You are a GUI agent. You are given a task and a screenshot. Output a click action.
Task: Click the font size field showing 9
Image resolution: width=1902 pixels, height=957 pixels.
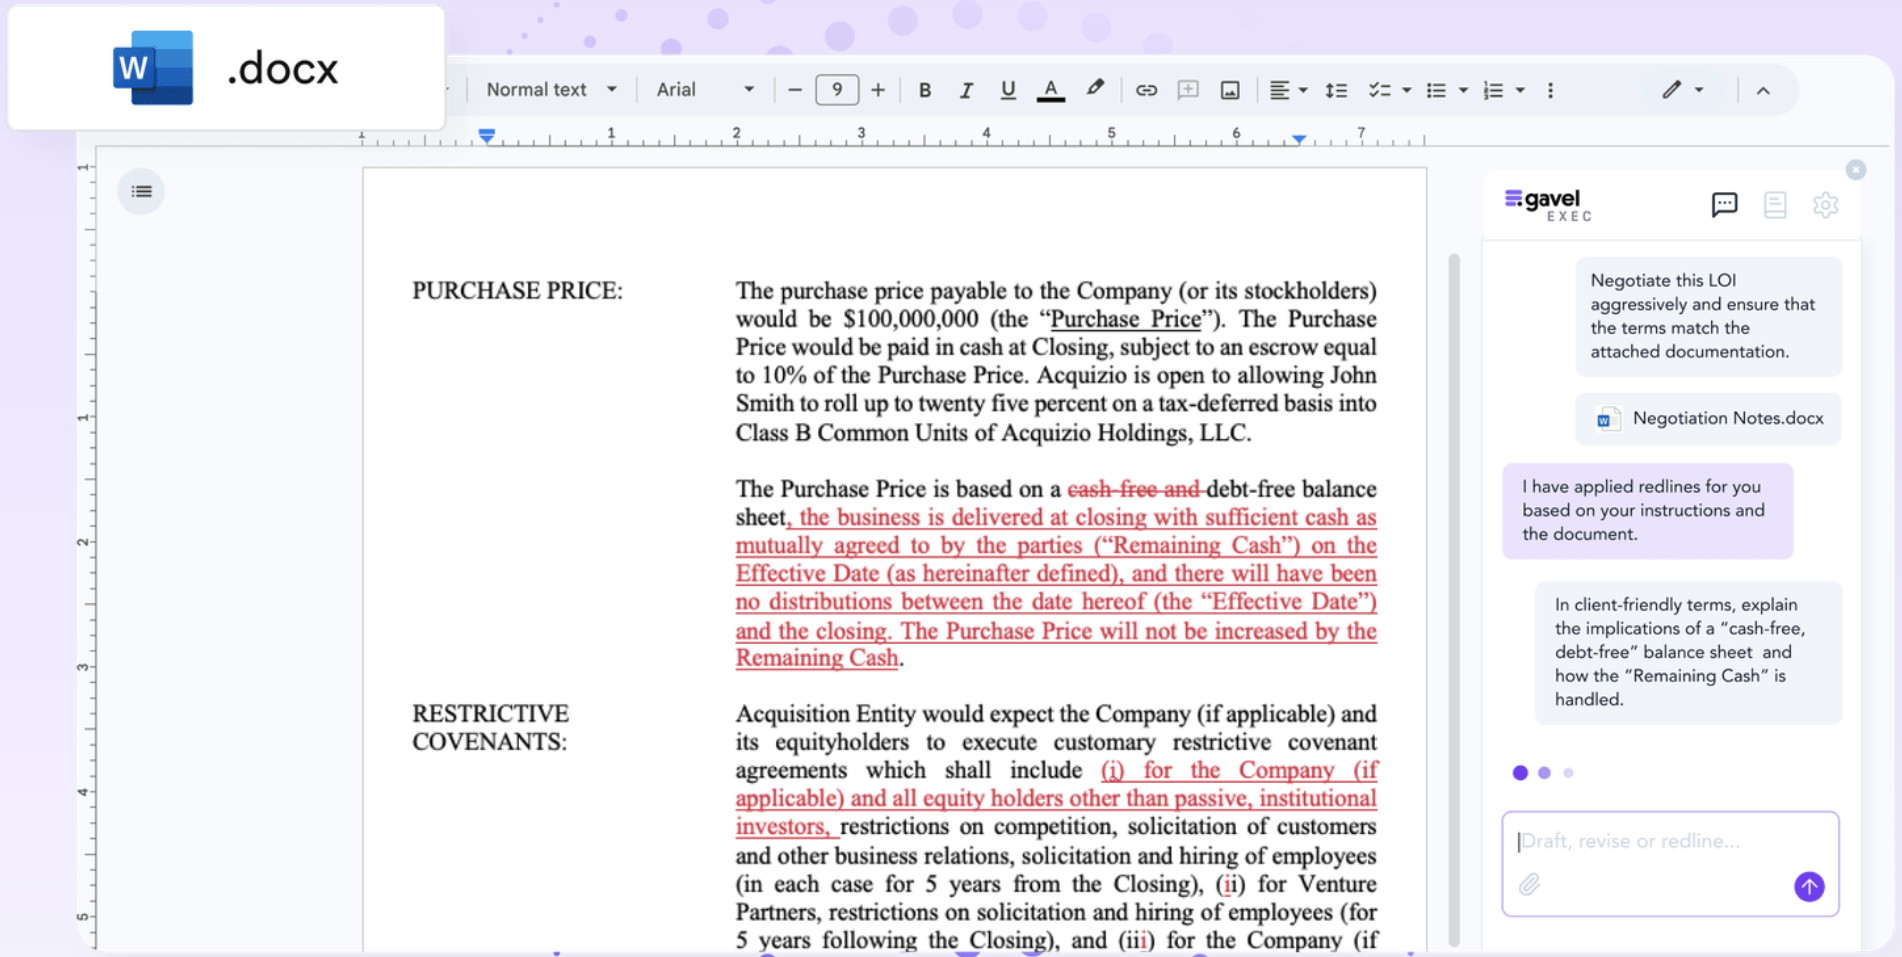[x=837, y=90]
